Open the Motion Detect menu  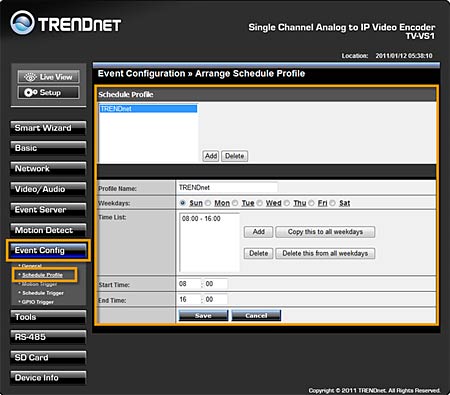(x=48, y=230)
